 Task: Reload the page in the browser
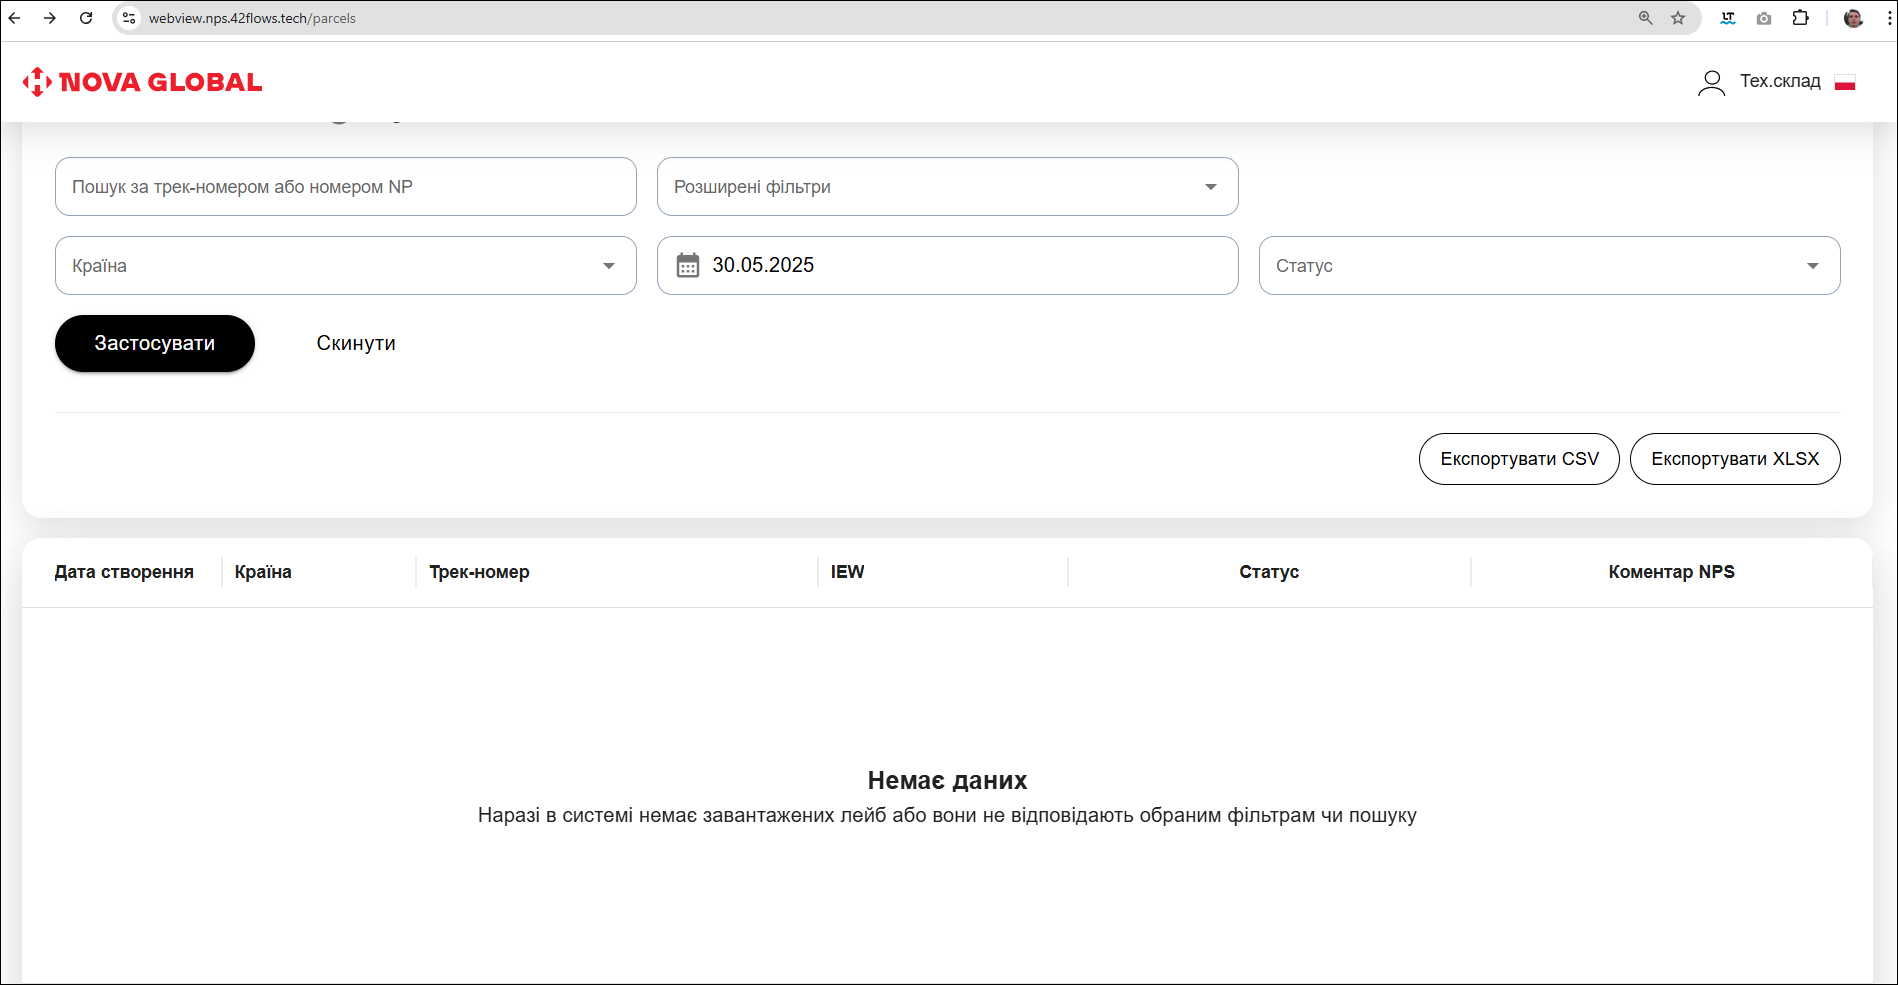point(86,18)
